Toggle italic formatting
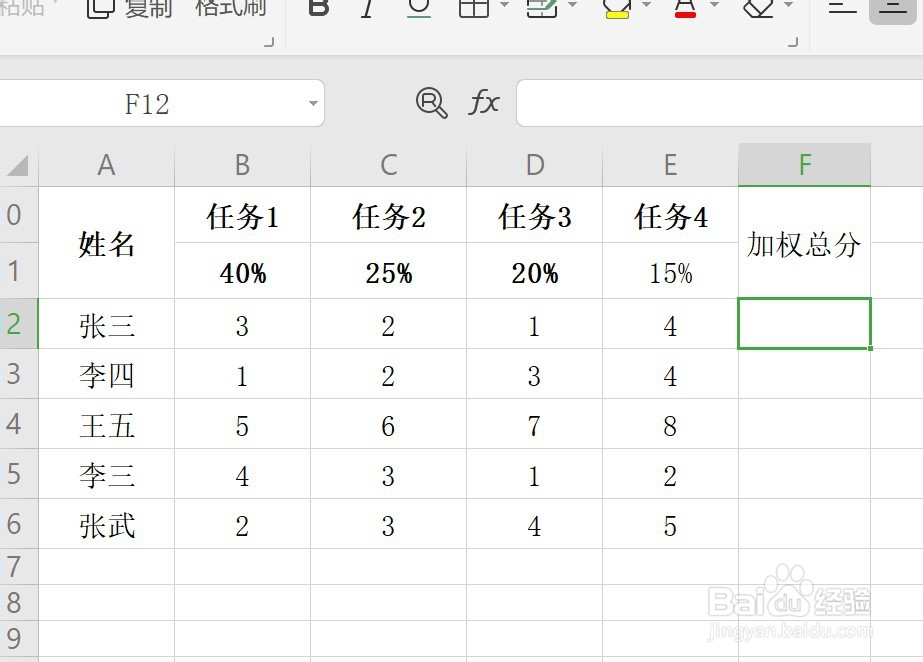The width and height of the screenshot is (923, 662). (x=365, y=8)
